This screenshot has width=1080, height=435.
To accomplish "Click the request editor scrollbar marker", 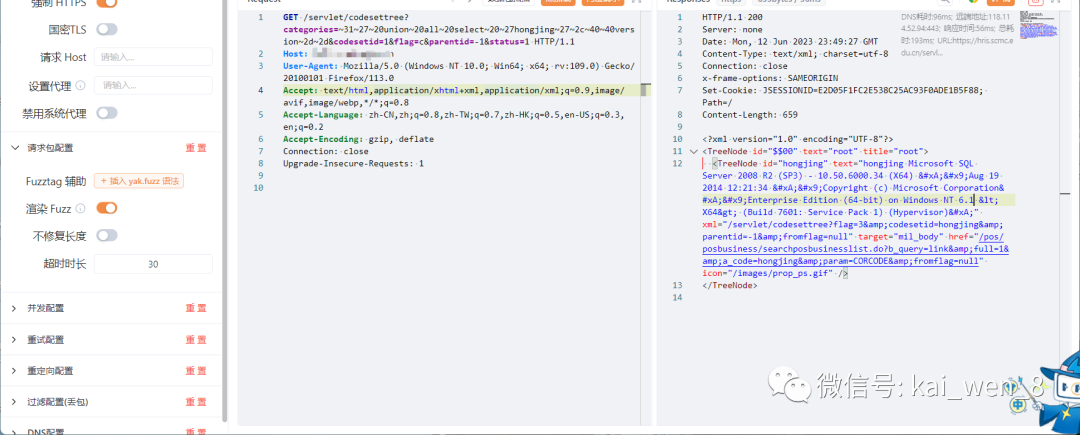I will 645,89.
